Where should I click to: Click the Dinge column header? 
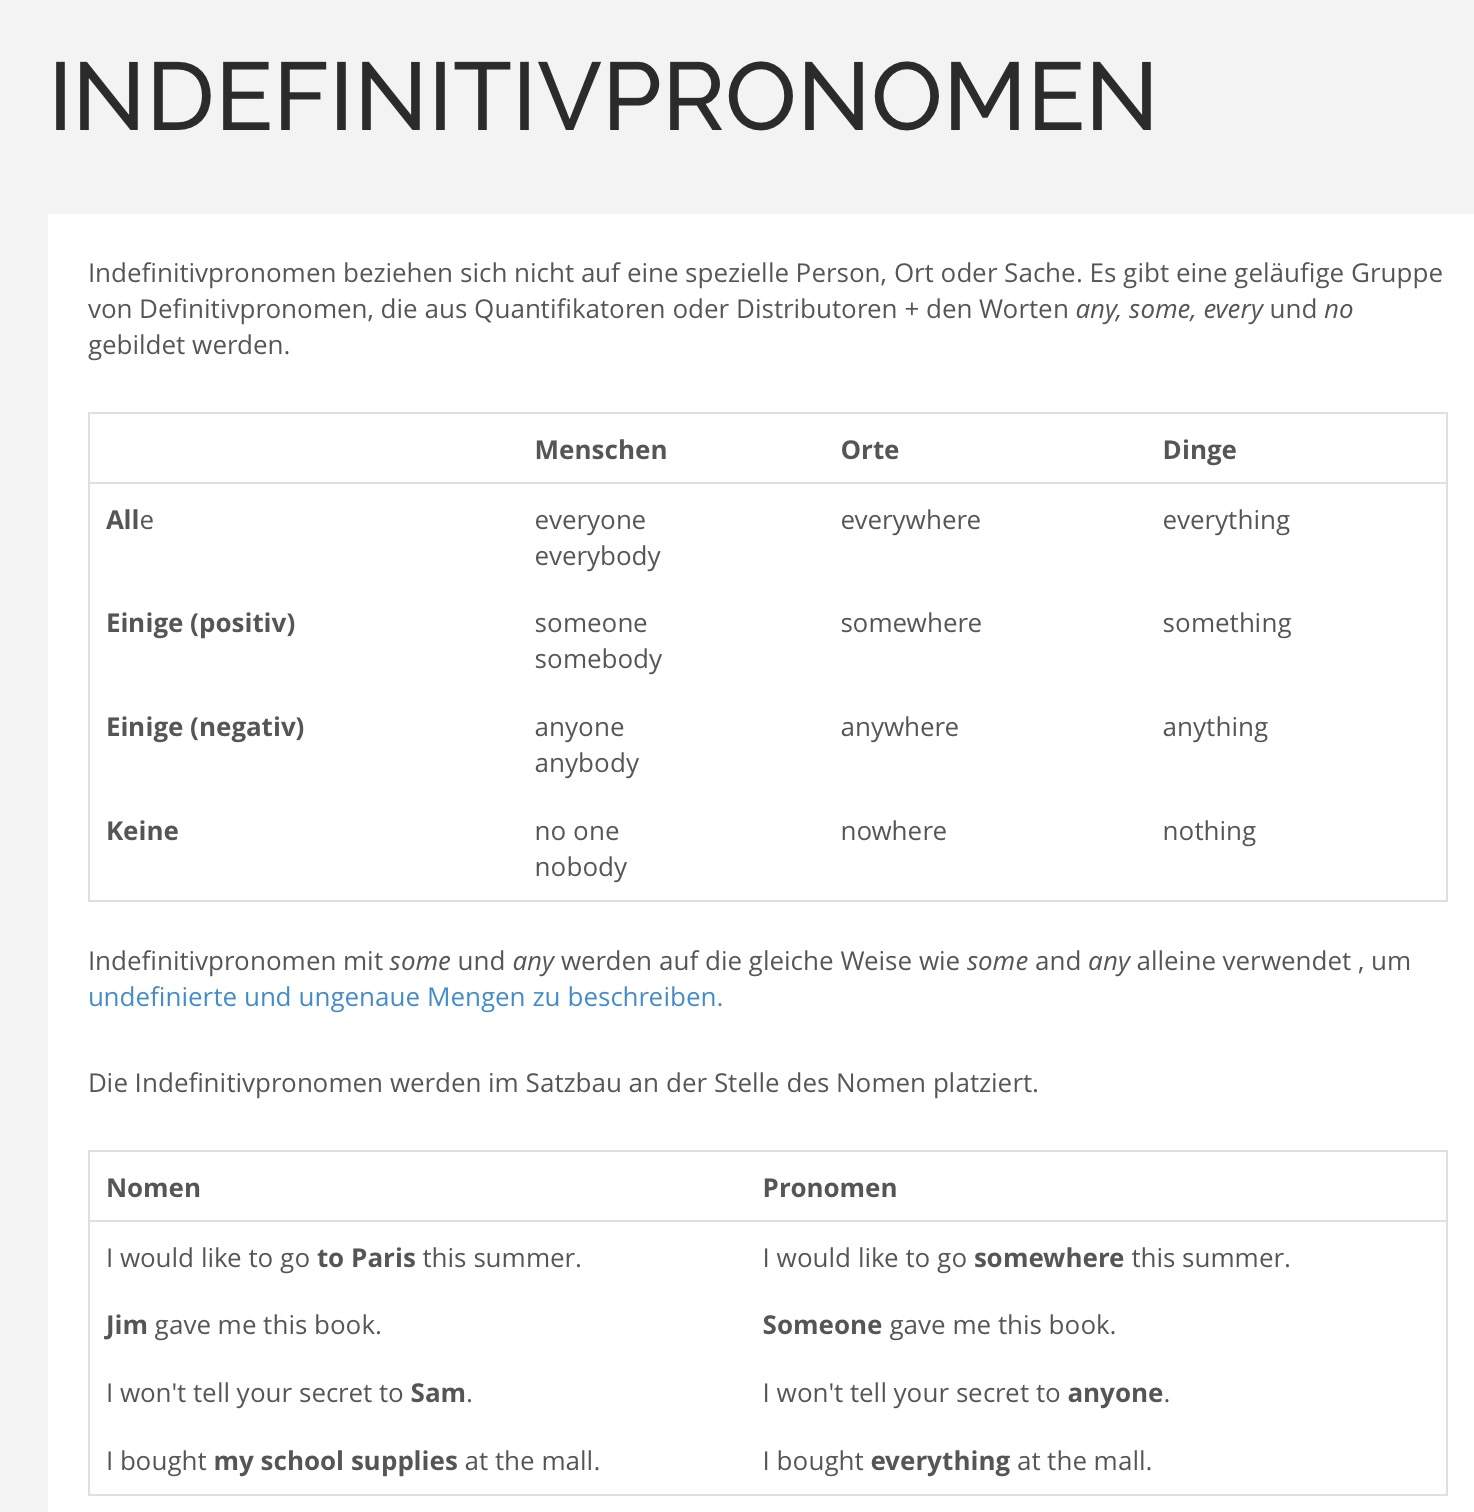coord(1198,450)
